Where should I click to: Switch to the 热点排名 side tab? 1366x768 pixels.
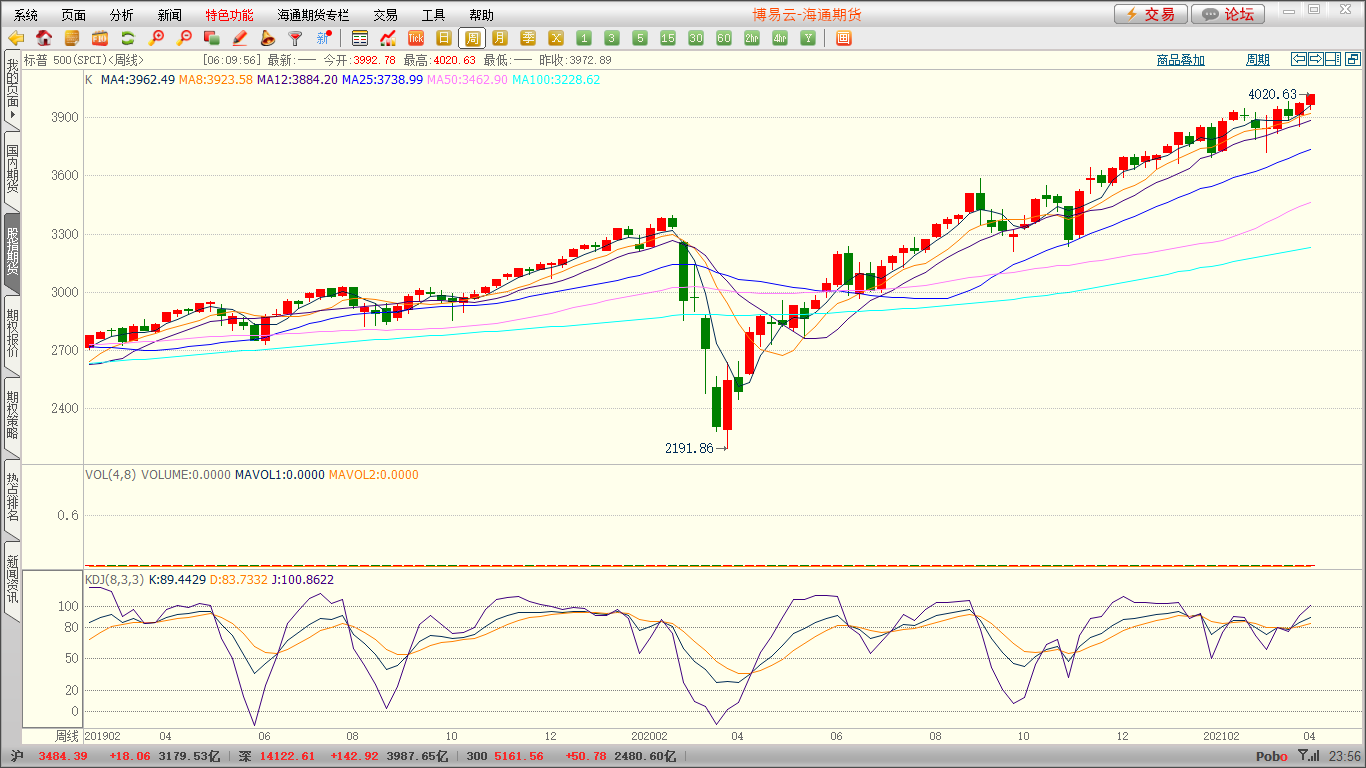[12, 498]
